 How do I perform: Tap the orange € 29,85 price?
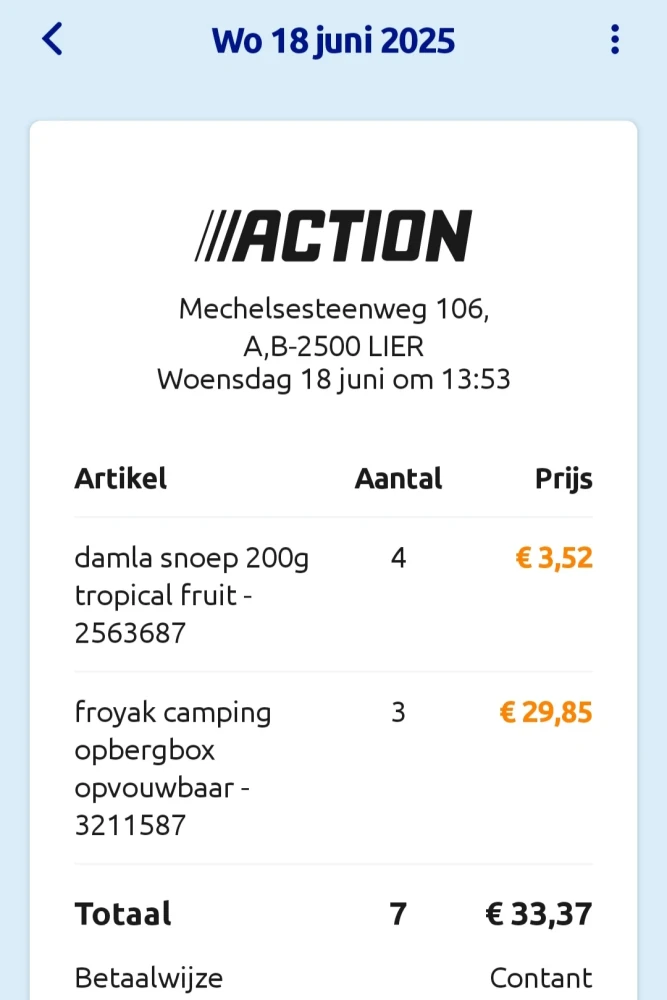(x=546, y=713)
